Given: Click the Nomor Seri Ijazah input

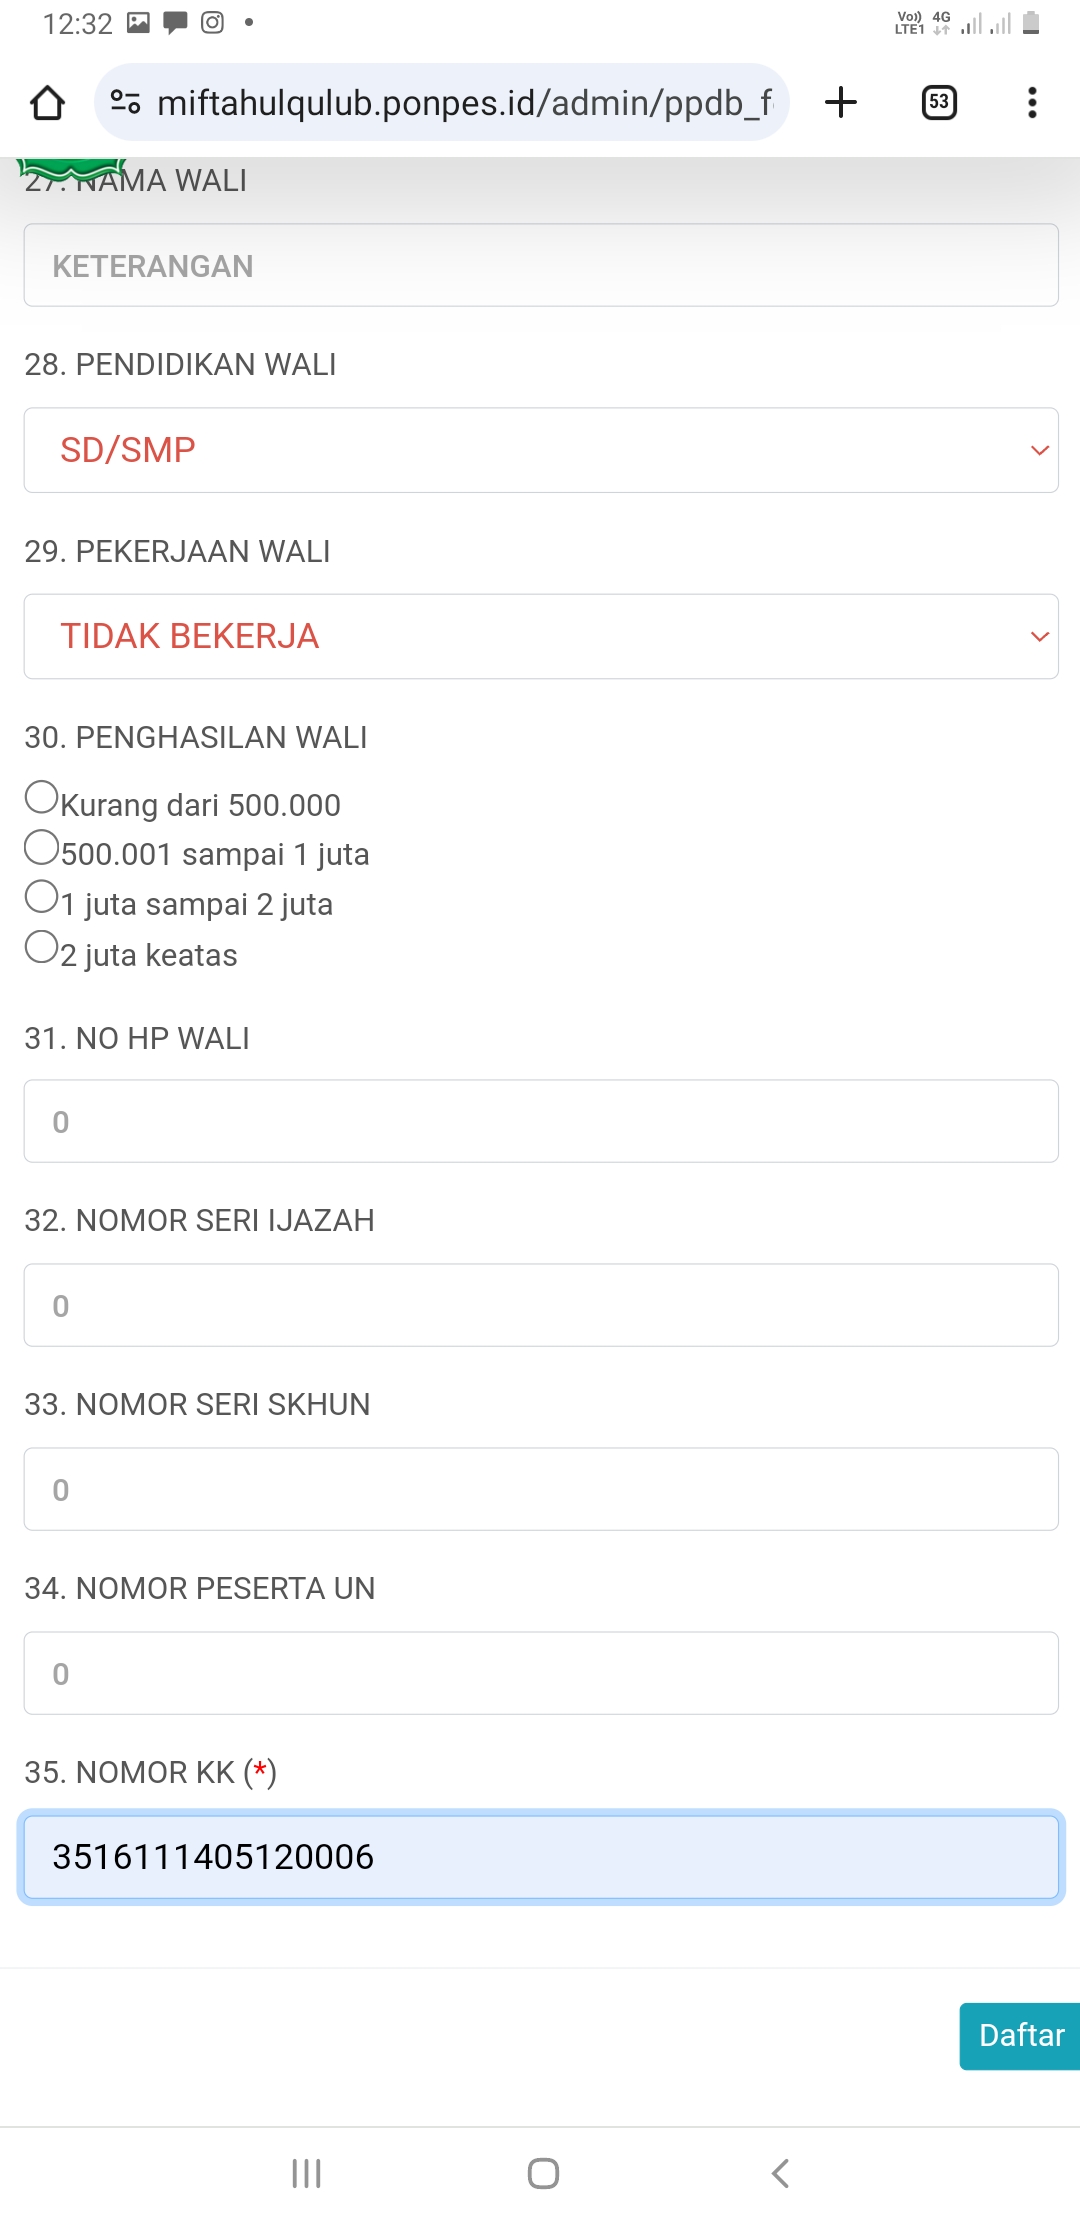Looking at the screenshot, I should [540, 1305].
